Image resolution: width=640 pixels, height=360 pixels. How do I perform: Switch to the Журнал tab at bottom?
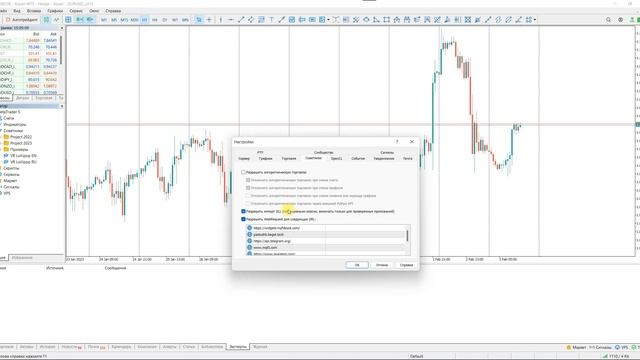click(260, 347)
